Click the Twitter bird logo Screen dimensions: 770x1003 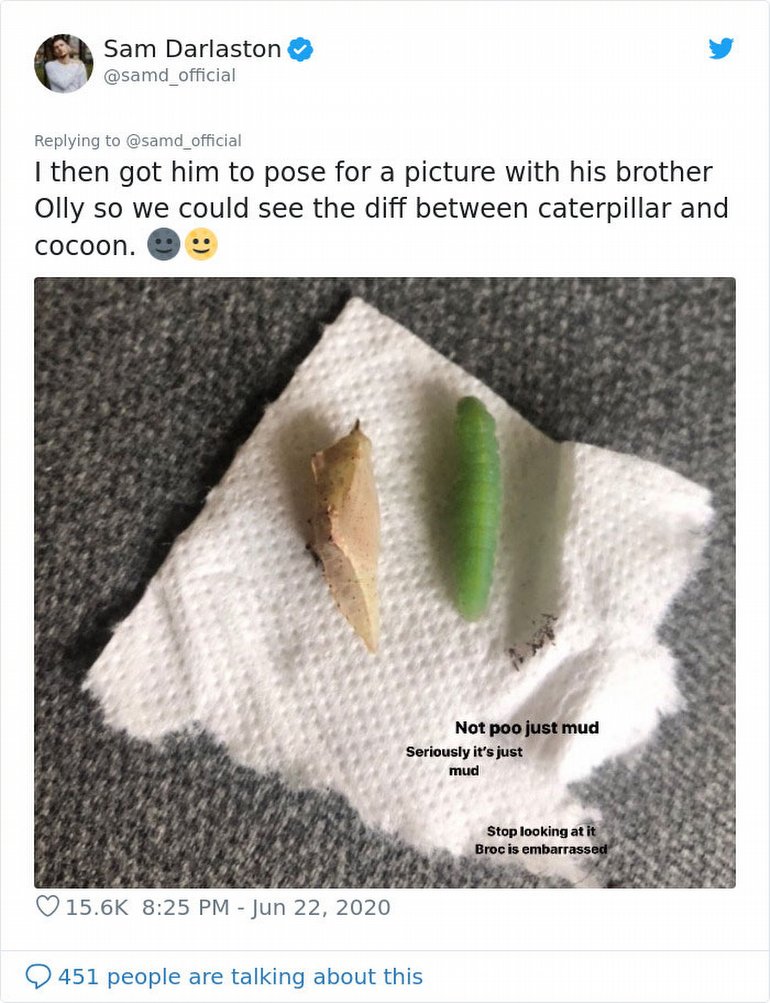(721, 48)
